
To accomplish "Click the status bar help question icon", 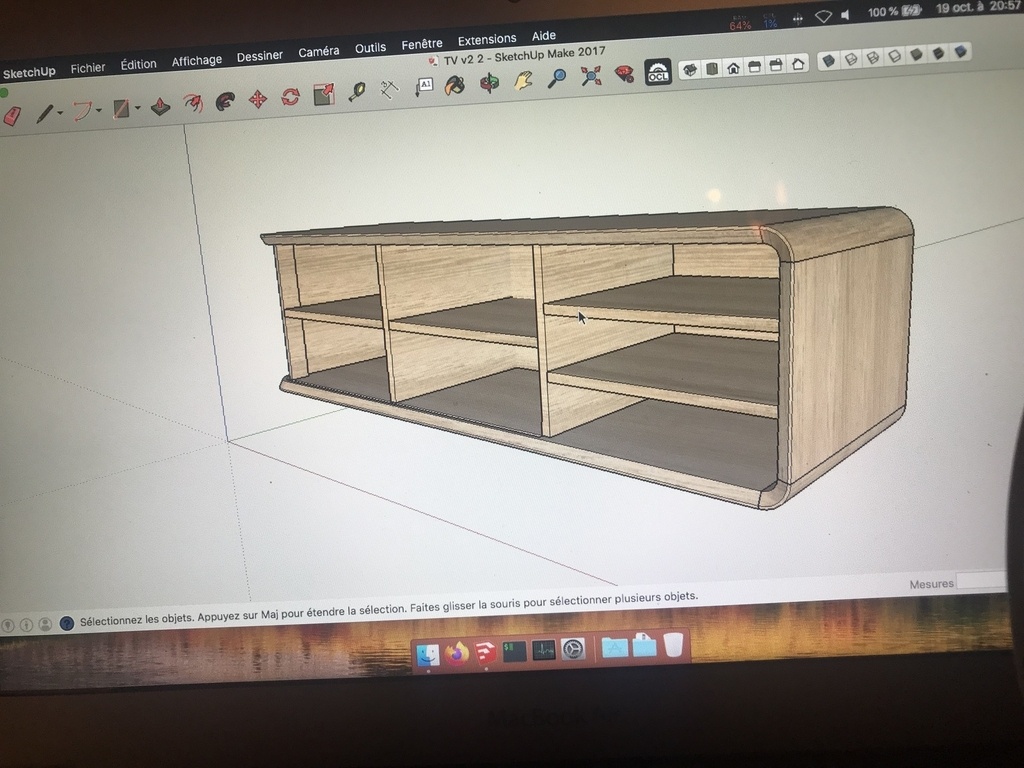I will click(67, 624).
